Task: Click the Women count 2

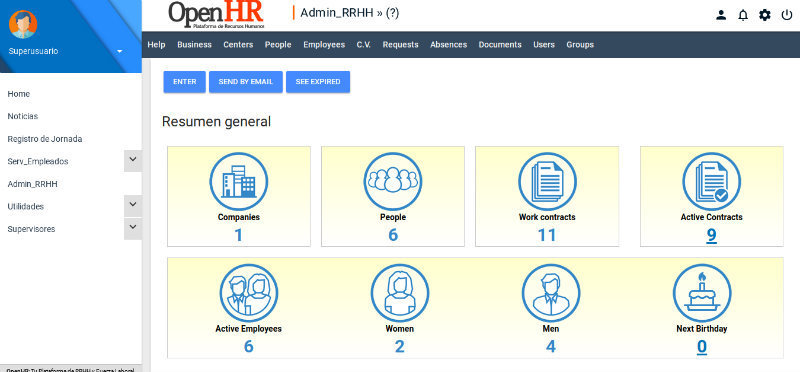Action: coord(399,346)
